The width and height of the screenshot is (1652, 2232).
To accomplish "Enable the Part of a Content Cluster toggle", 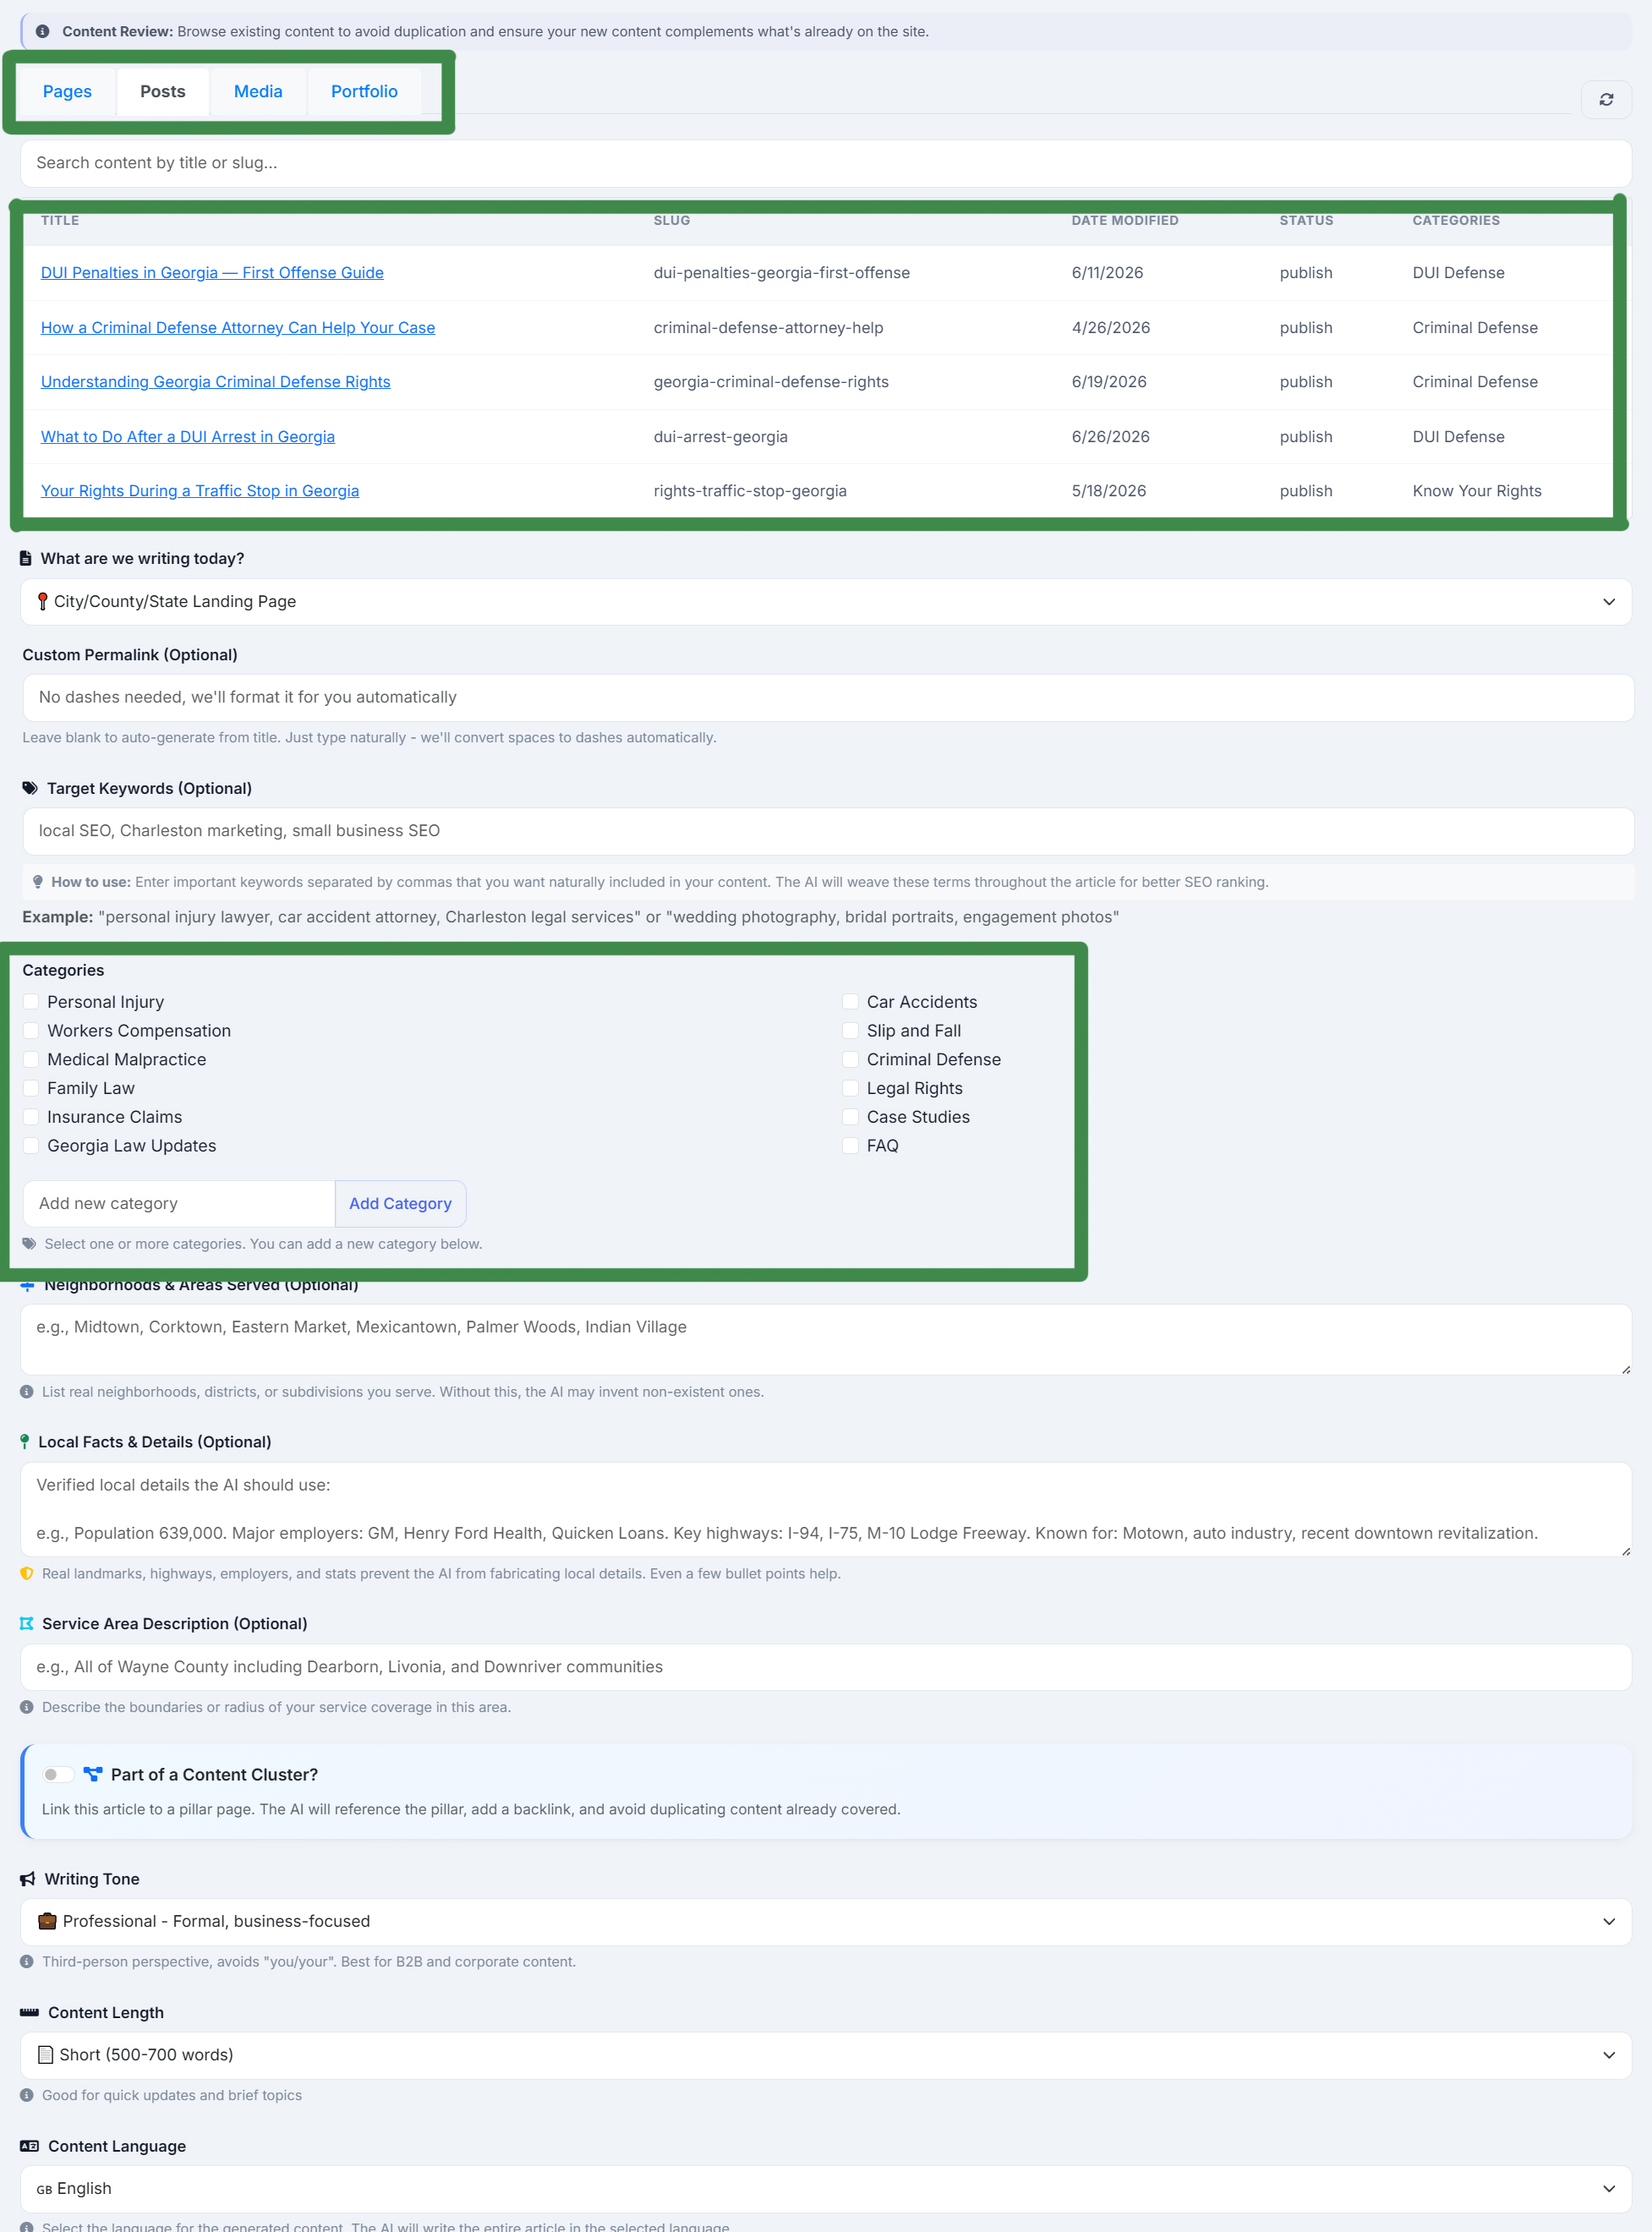I will pos(58,1774).
